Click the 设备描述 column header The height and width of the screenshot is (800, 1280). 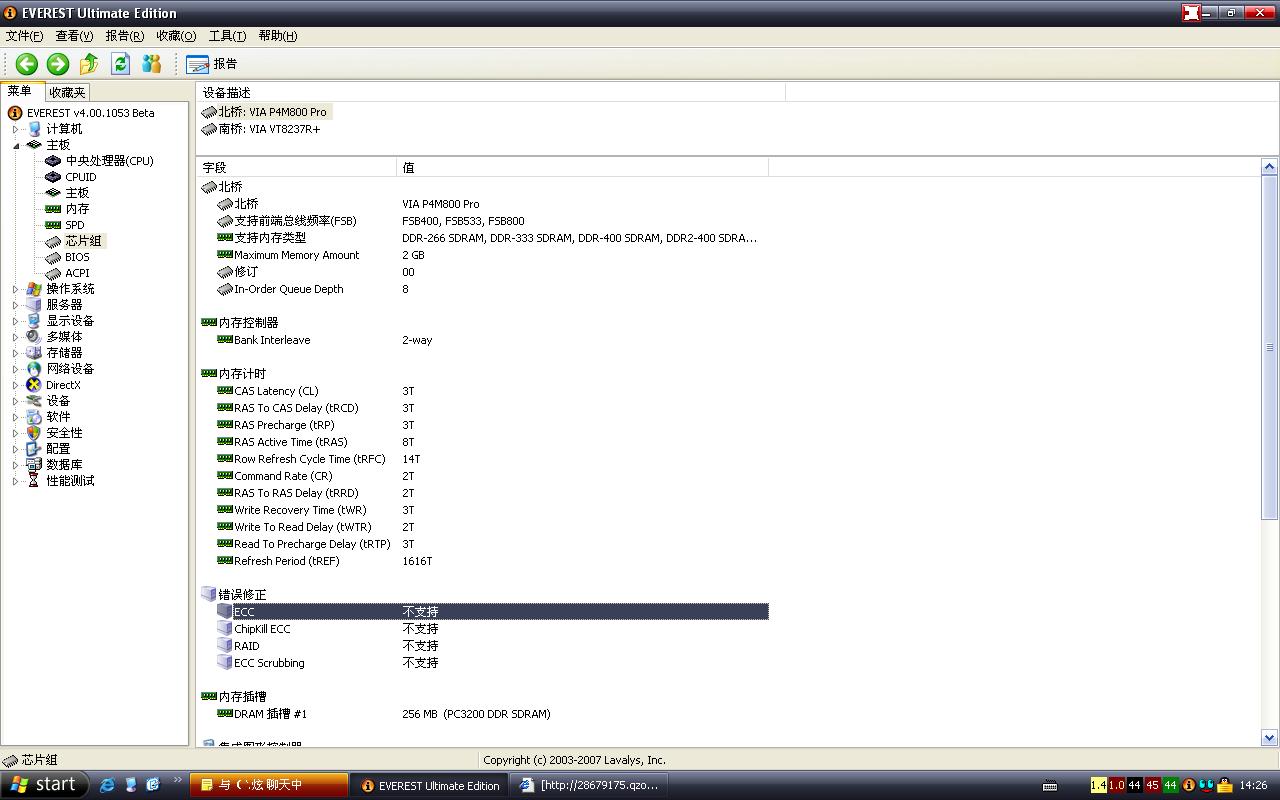(491, 93)
